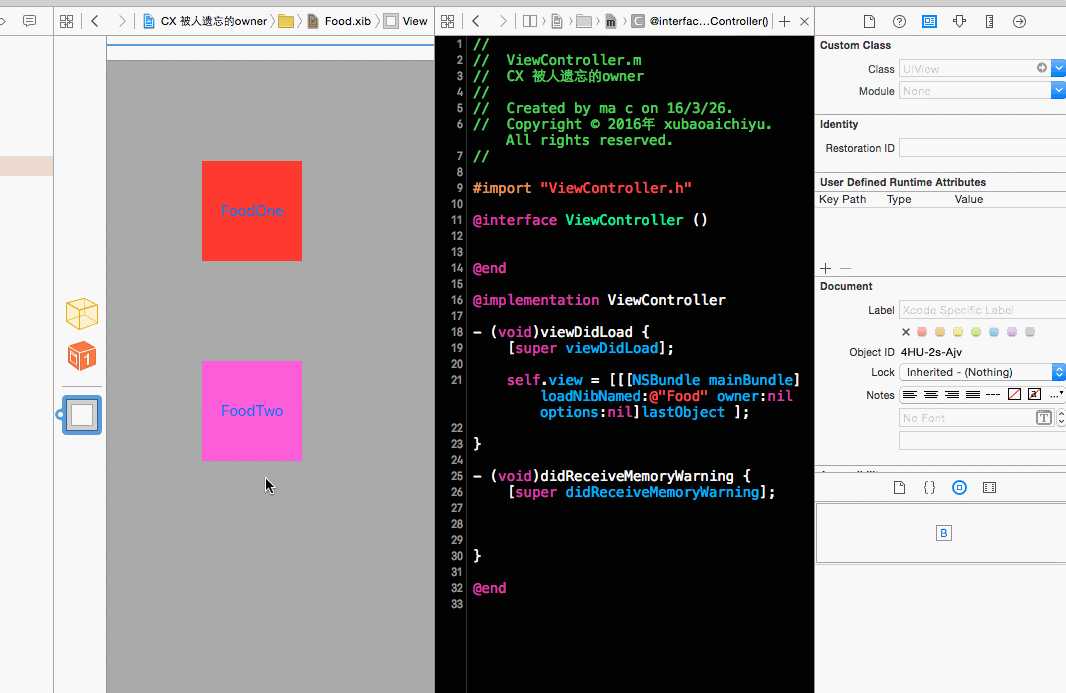
Task: Add a new assistant editor pane
Action: (785, 22)
